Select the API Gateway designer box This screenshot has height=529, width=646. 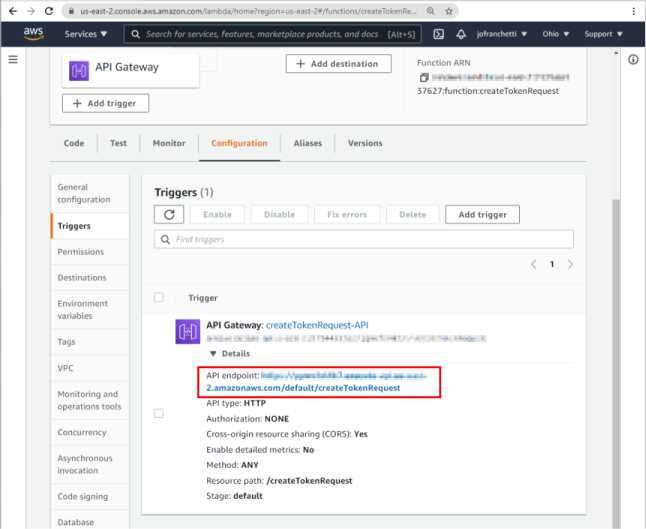tap(131, 70)
